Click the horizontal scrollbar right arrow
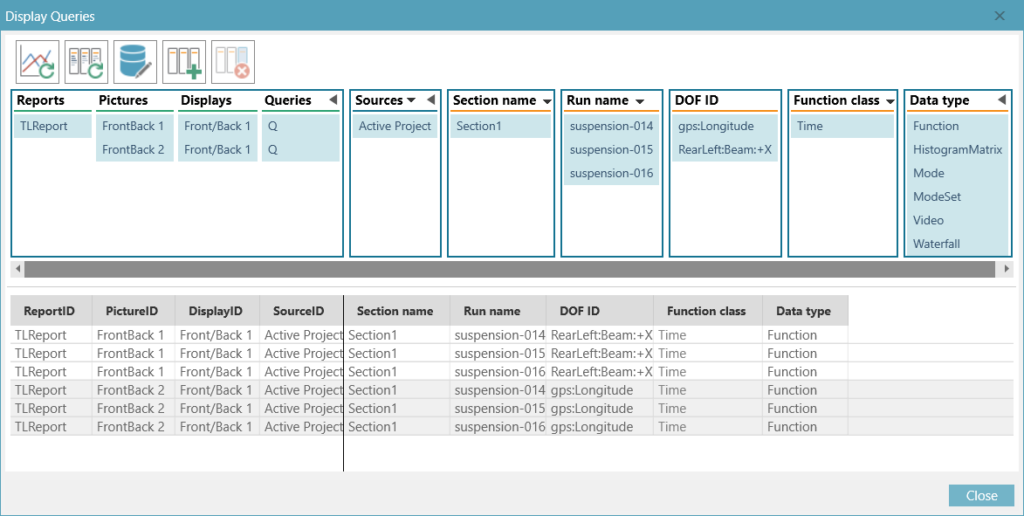1024x516 pixels. click(1005, 269)
